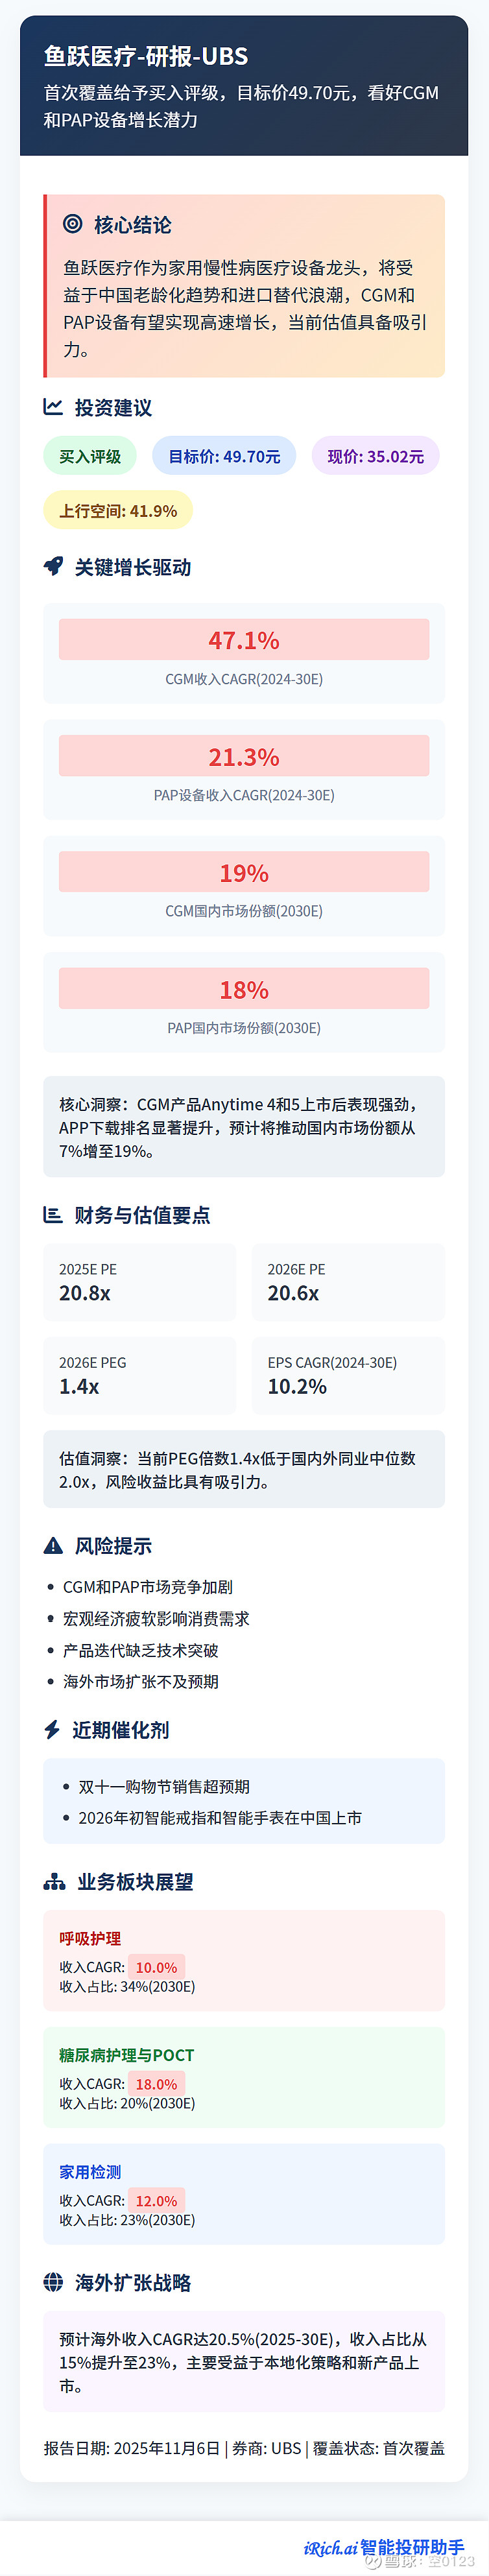This screenshot has height=2576, width=489.
Task: Click the yellow 上行空间: 41.9% badge
Action: coord(118,511)
